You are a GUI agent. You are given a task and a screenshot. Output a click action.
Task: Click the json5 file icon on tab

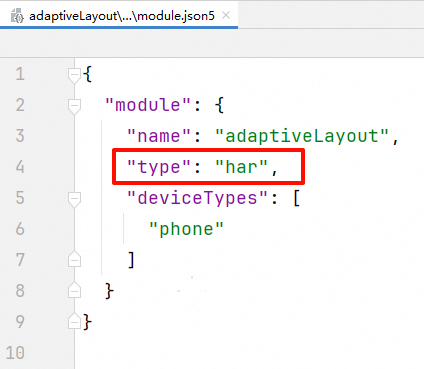[17, 16]
